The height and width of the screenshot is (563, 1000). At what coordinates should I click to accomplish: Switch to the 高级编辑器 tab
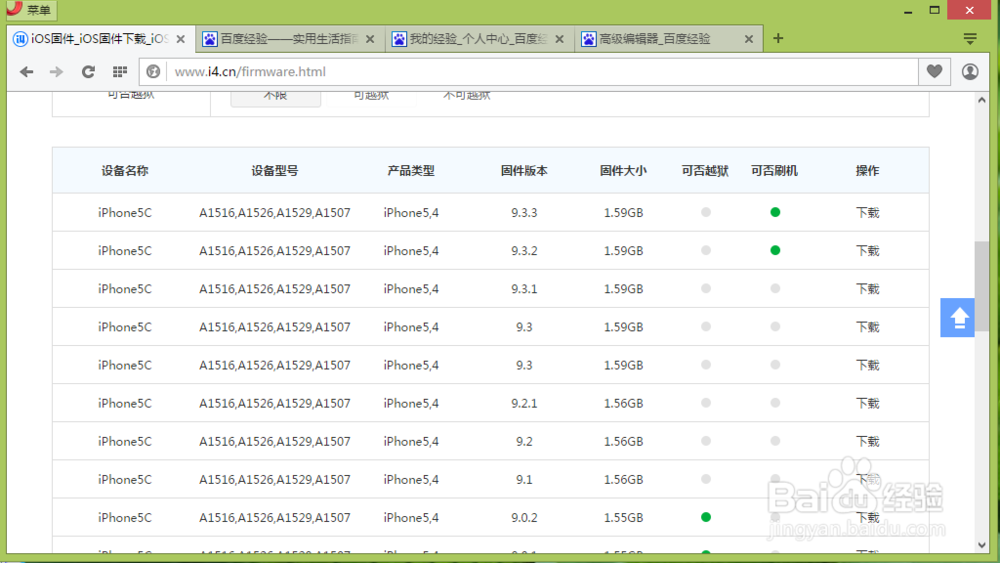(x=669, y=39)
